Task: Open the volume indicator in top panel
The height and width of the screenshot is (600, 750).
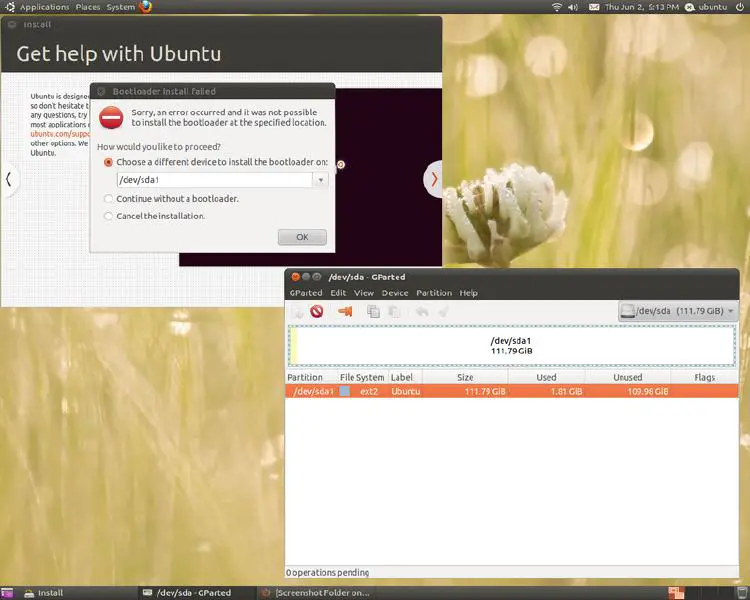Action: pos(573,7)
